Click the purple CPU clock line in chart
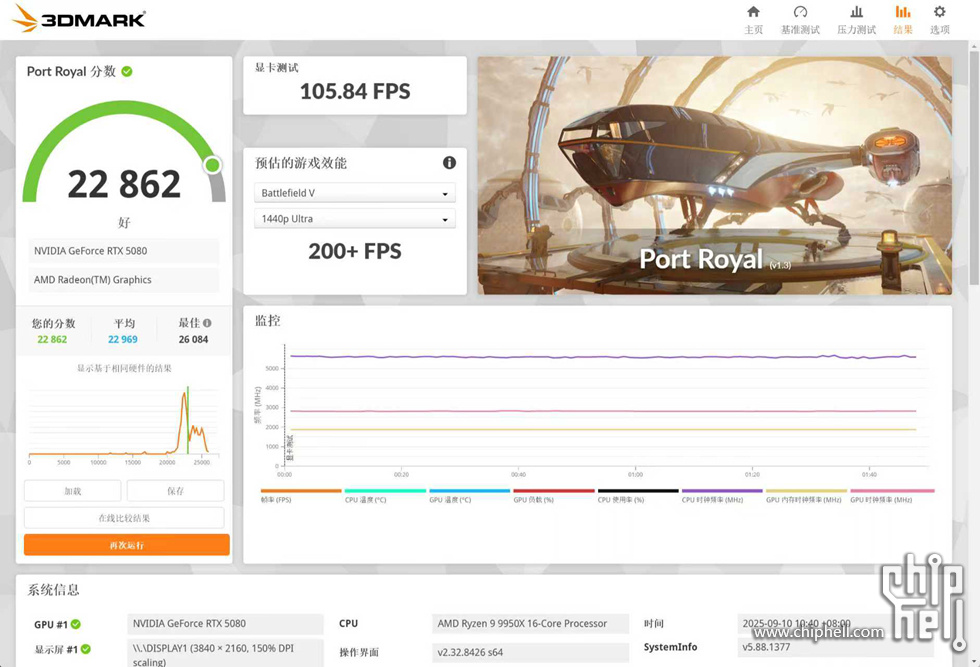 click(x=603, y=357)
